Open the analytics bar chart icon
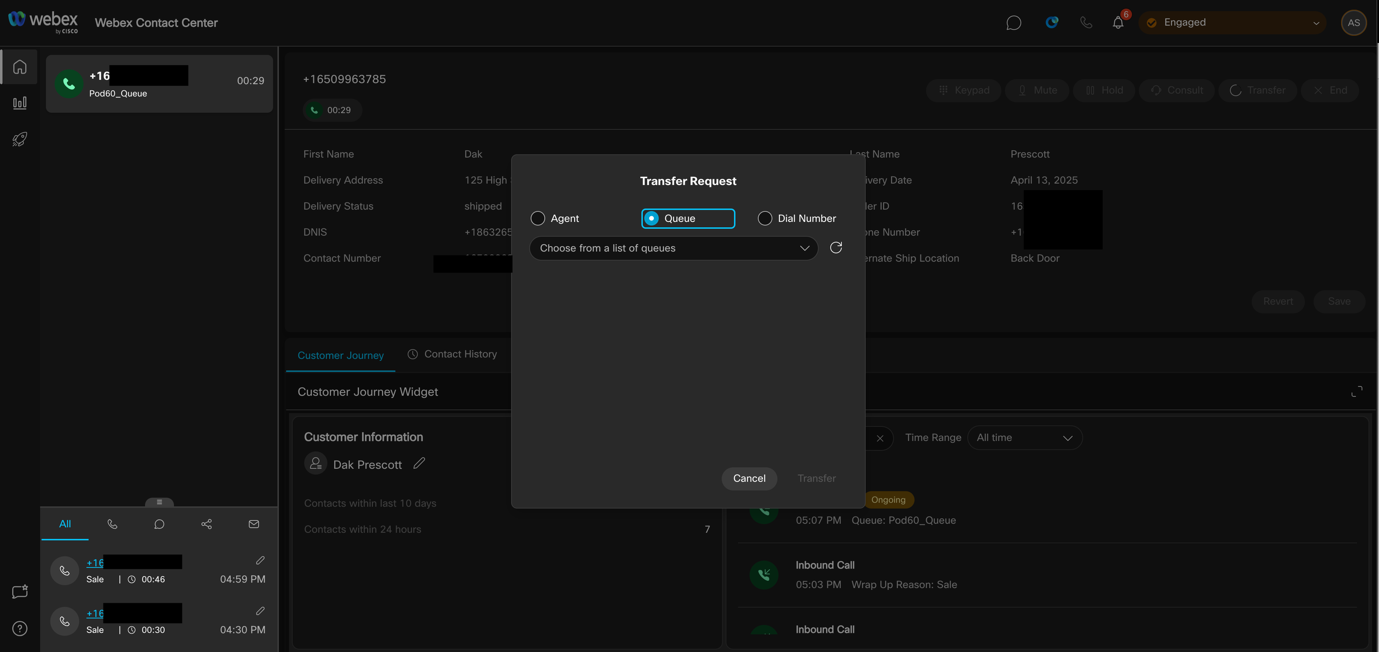Image resolution: width=1379 pixels, height=652 pixels. click(20, 103)
